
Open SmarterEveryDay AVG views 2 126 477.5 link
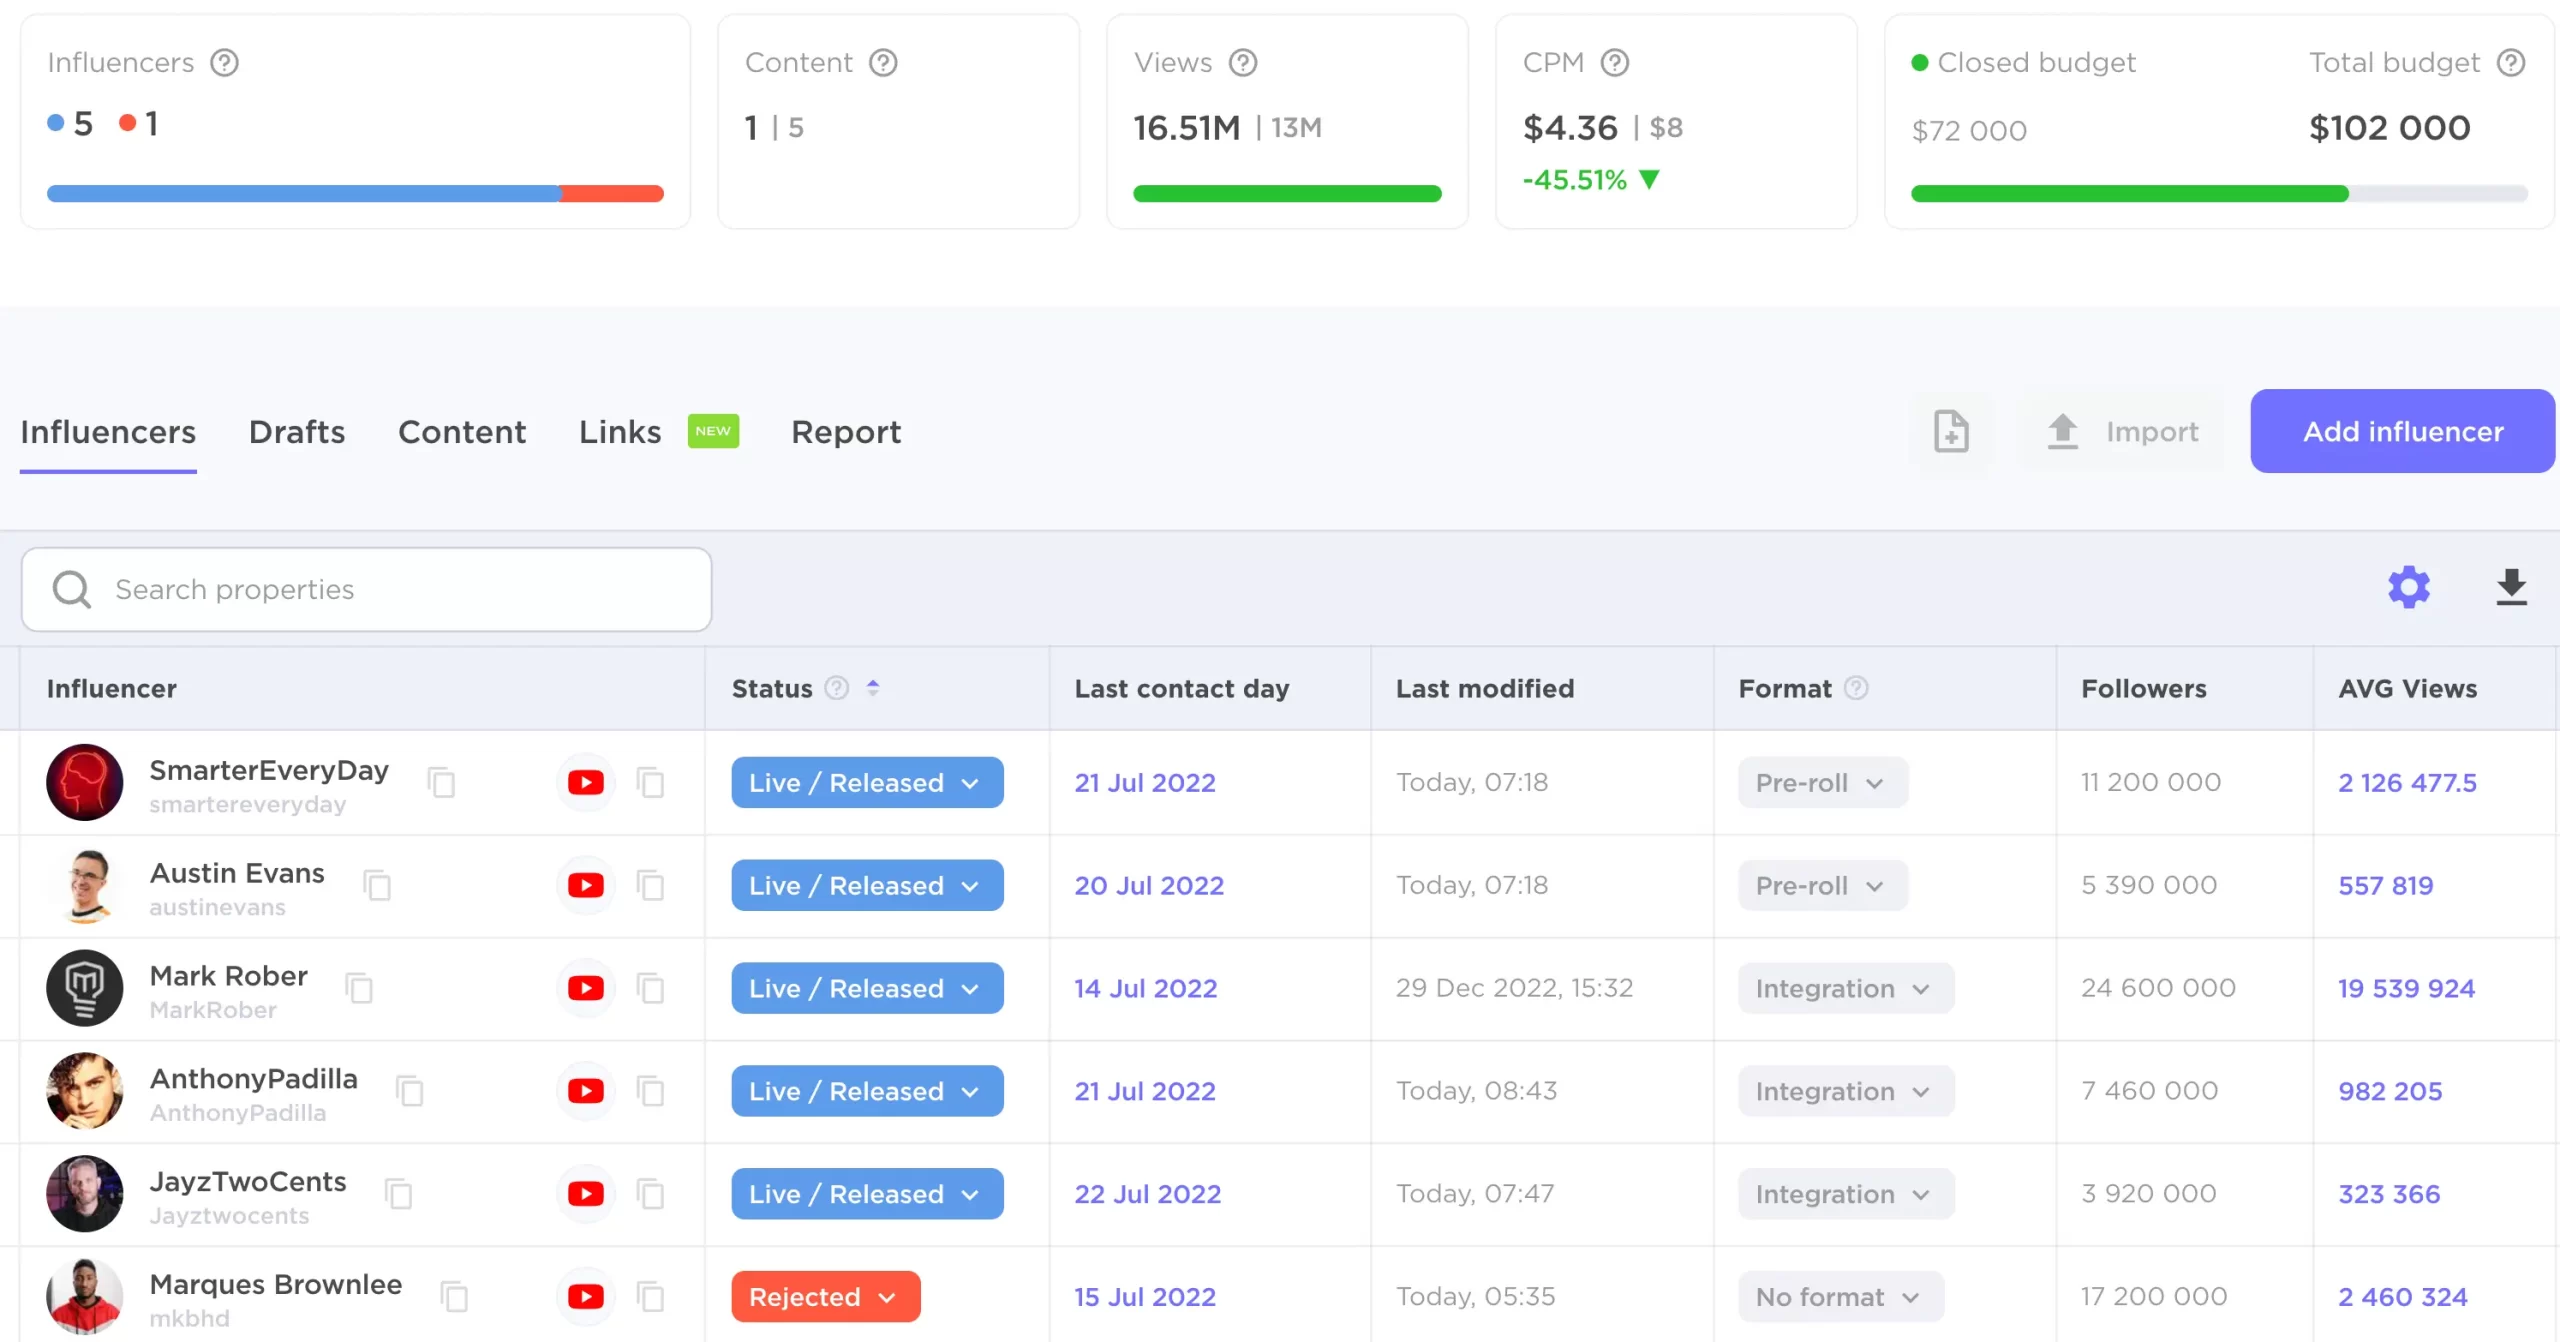click(x=2406, y=782)
